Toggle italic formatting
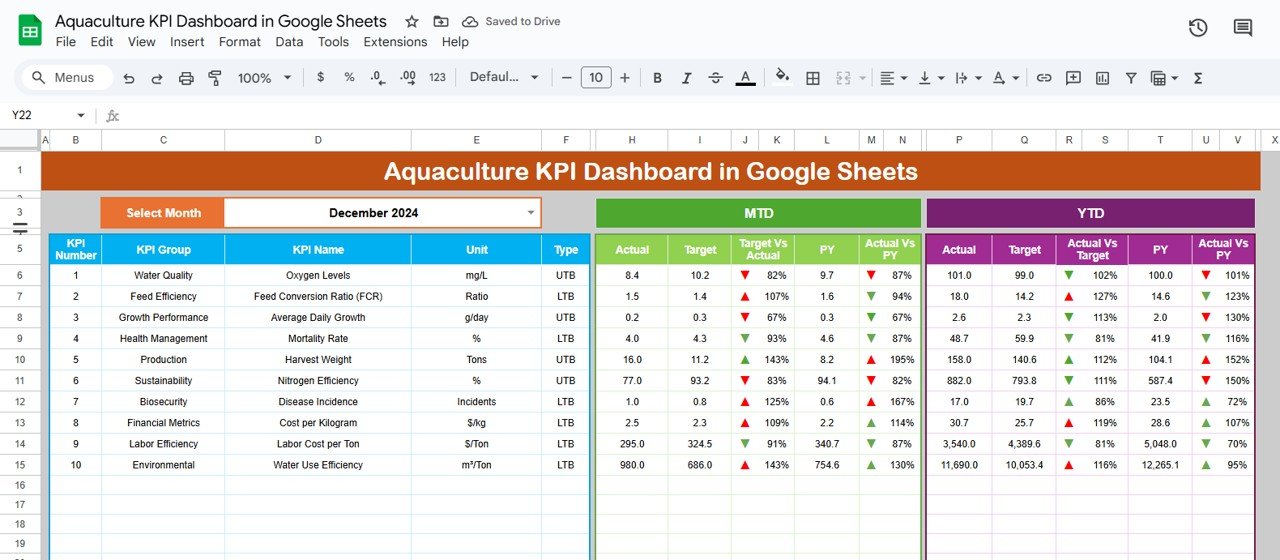1280x560 pixels. (x=686, y=78)
